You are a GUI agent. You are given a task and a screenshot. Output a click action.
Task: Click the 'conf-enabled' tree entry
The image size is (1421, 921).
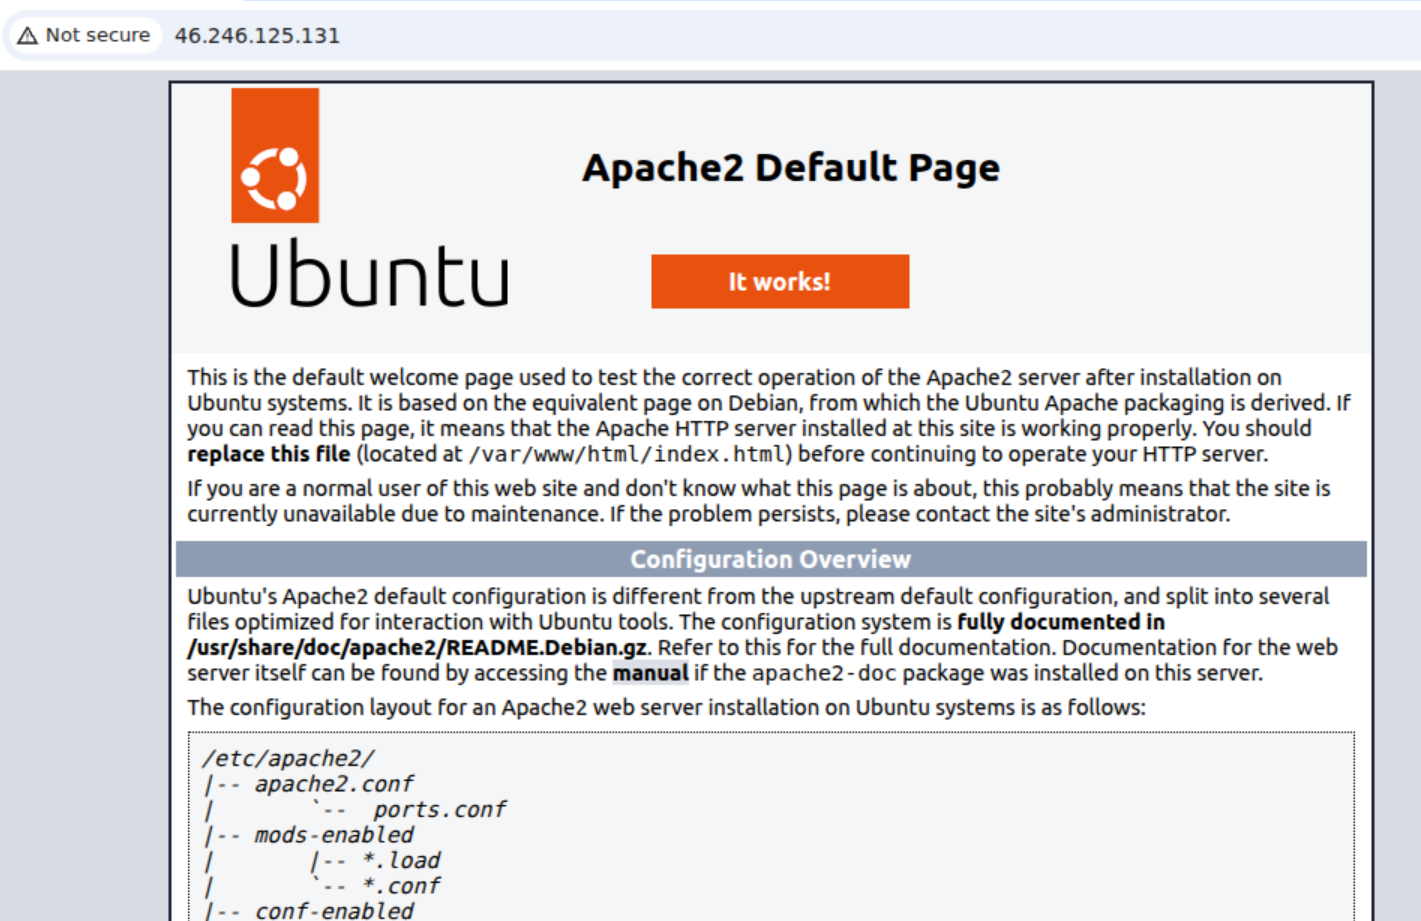(334, 911)
